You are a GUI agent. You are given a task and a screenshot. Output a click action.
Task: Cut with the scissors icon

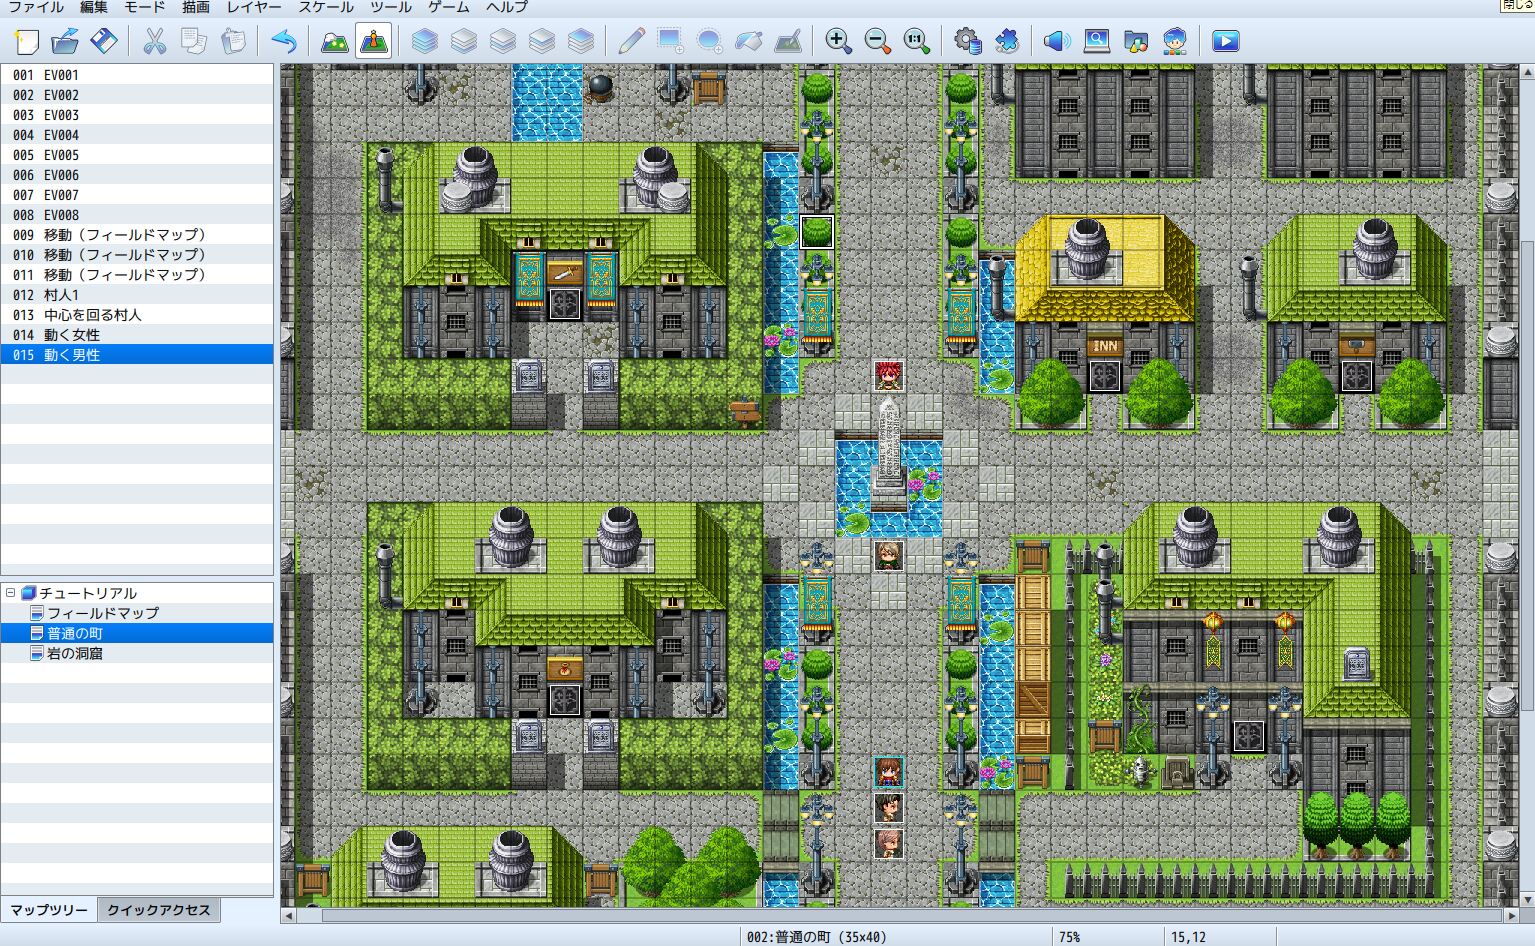tap(154, 41)
